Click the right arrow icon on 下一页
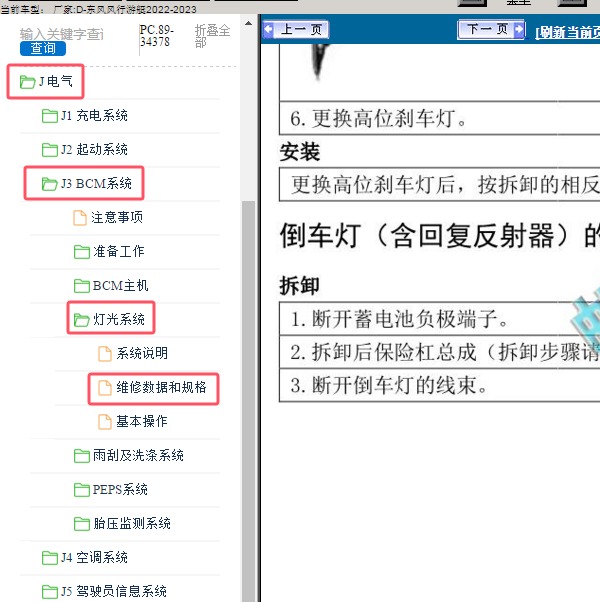Screen dimensions: 600x602 (x=519, y=29)
